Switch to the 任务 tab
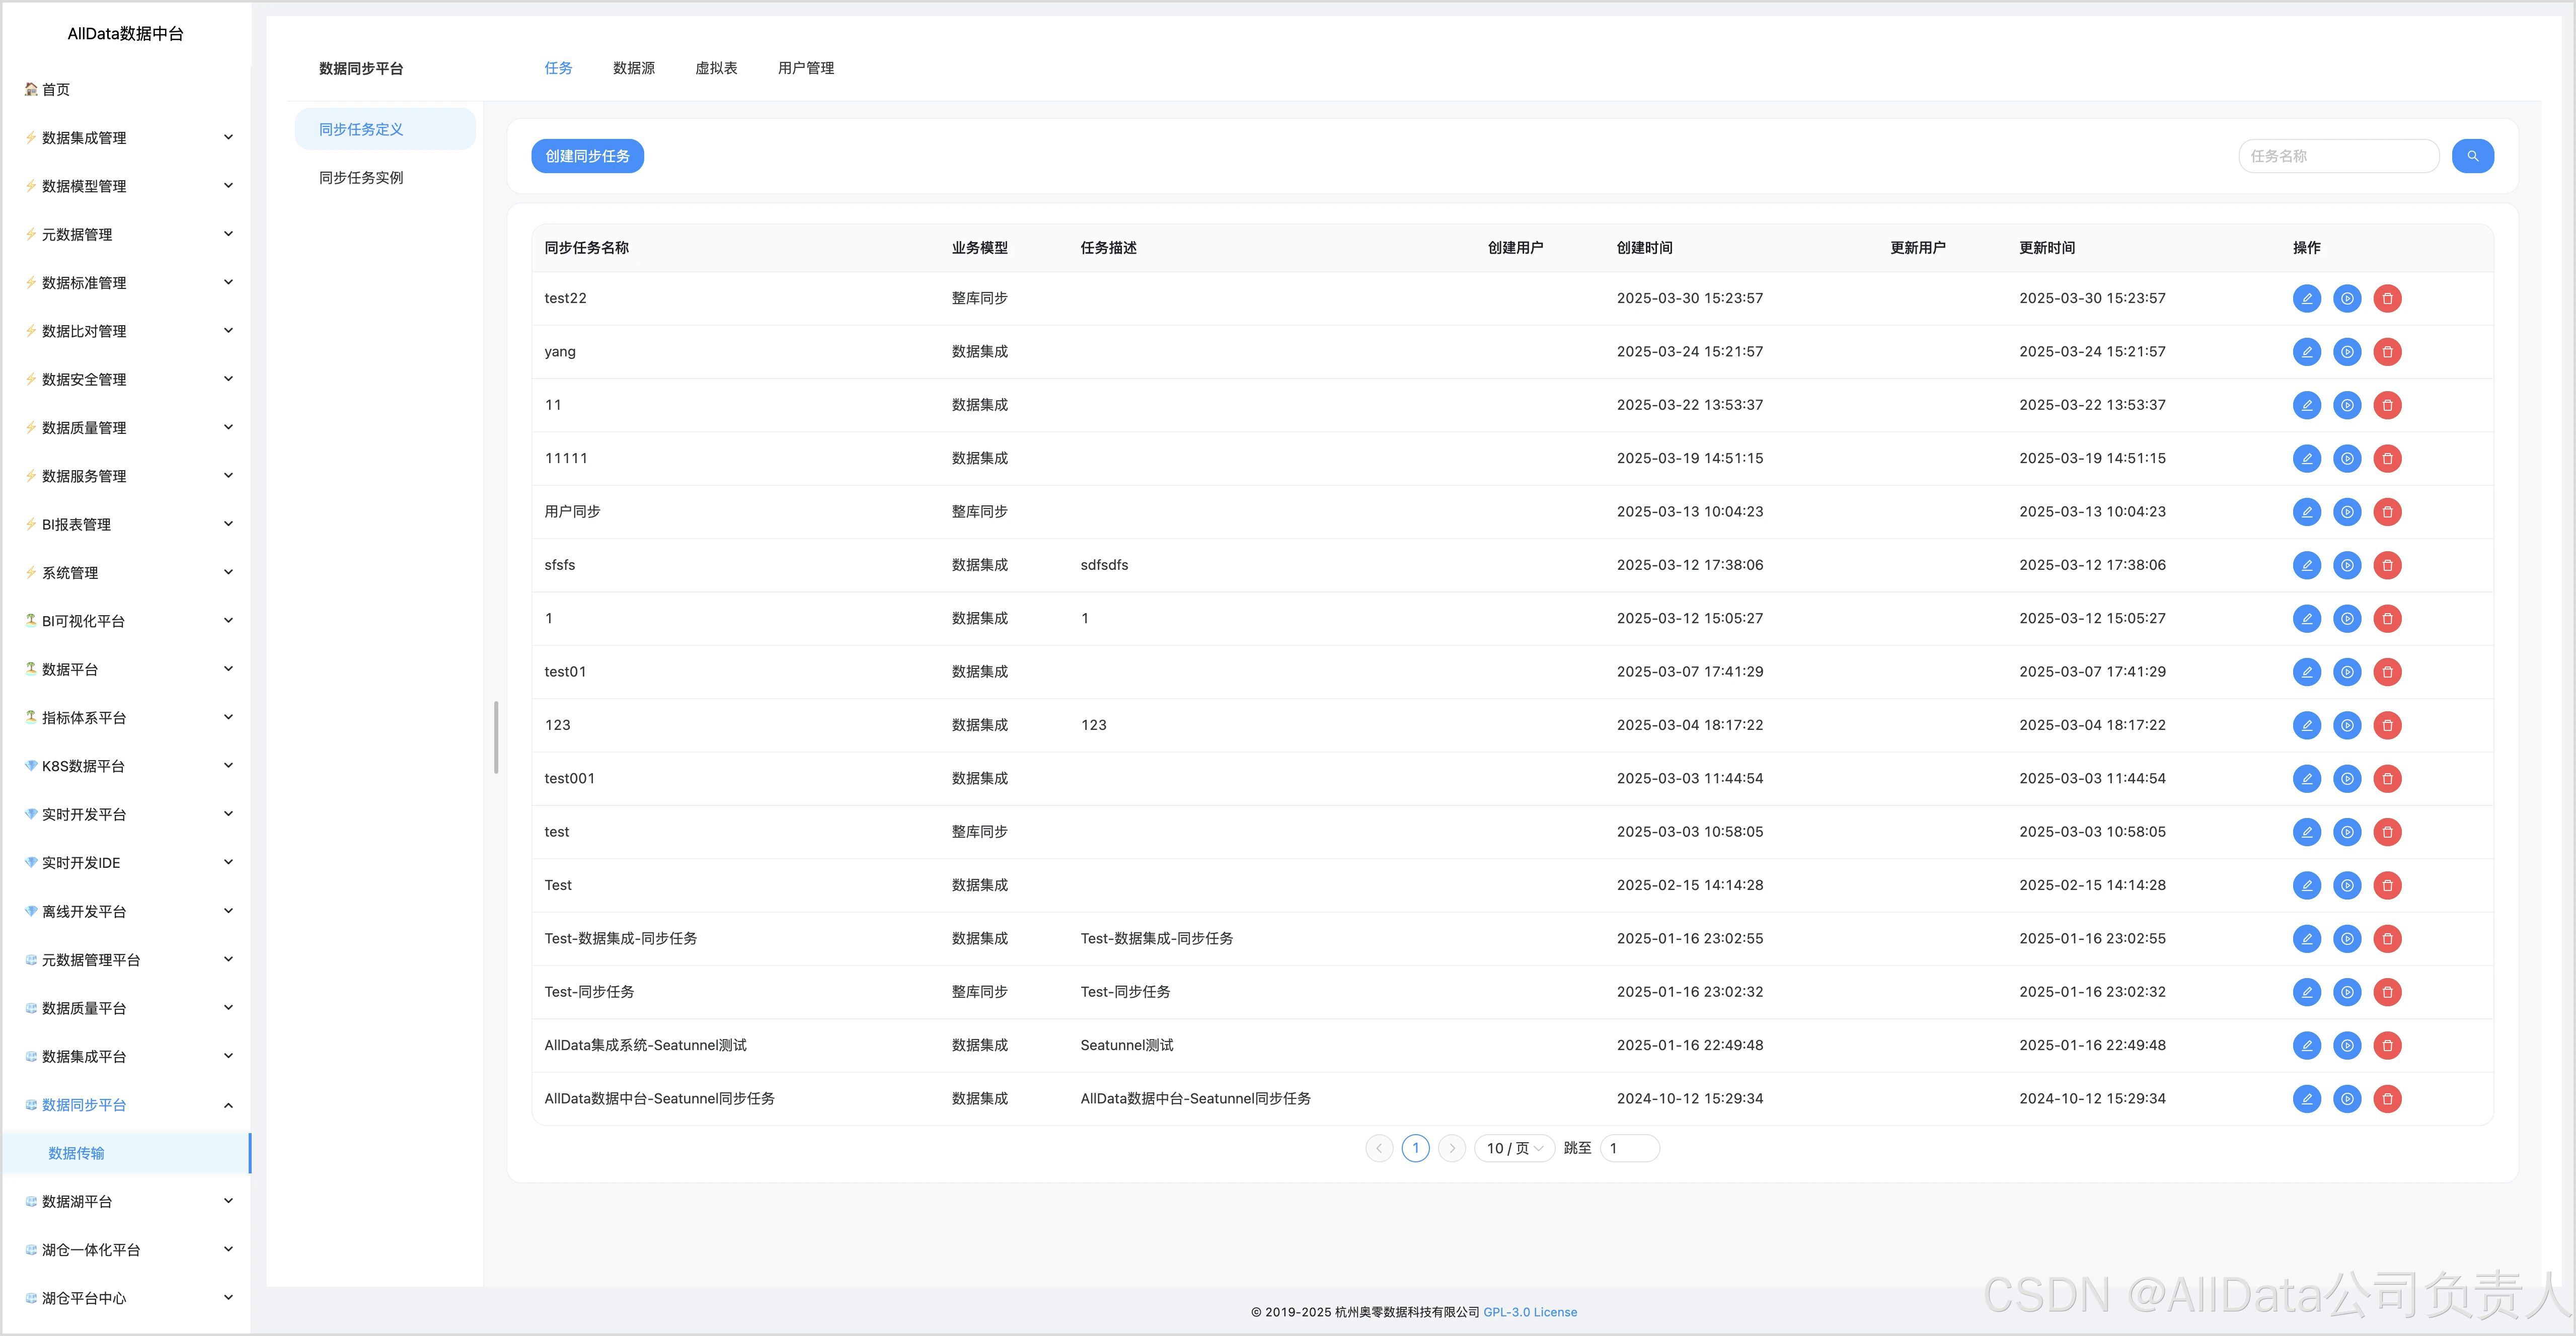The image size is (2576, 1336). pyautogui.click(x=558, y=68)
